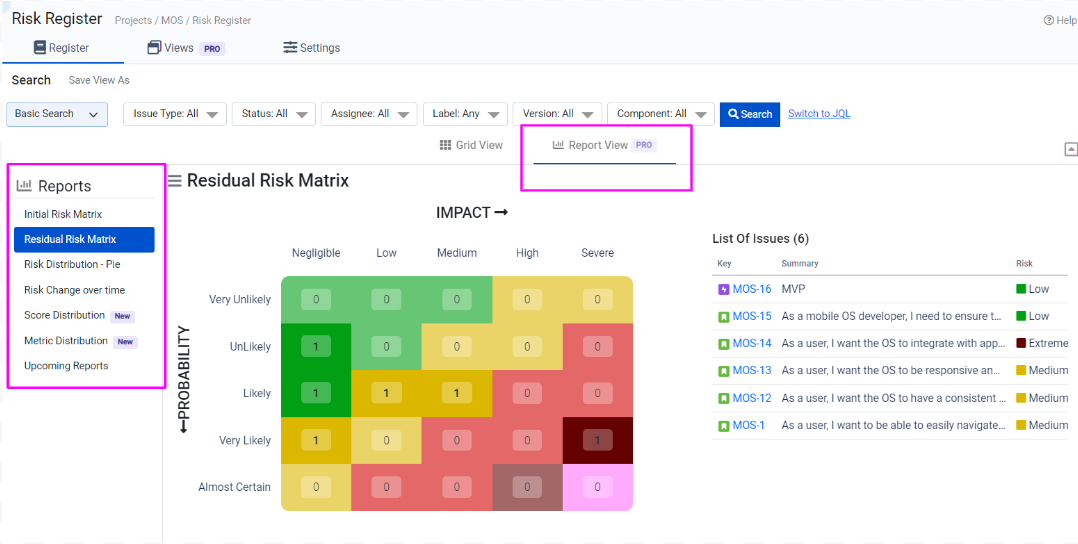Expand the Issue Type filter dropdown
The width and height of the screenshot is (1078, 544).
(x=175, y=114)
